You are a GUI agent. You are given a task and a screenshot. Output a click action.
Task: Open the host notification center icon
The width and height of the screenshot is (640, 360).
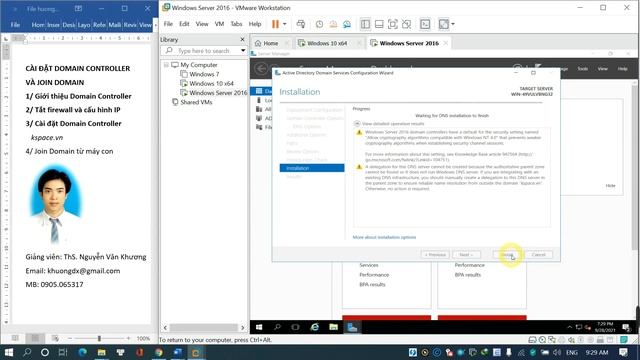tap(623, 352)
